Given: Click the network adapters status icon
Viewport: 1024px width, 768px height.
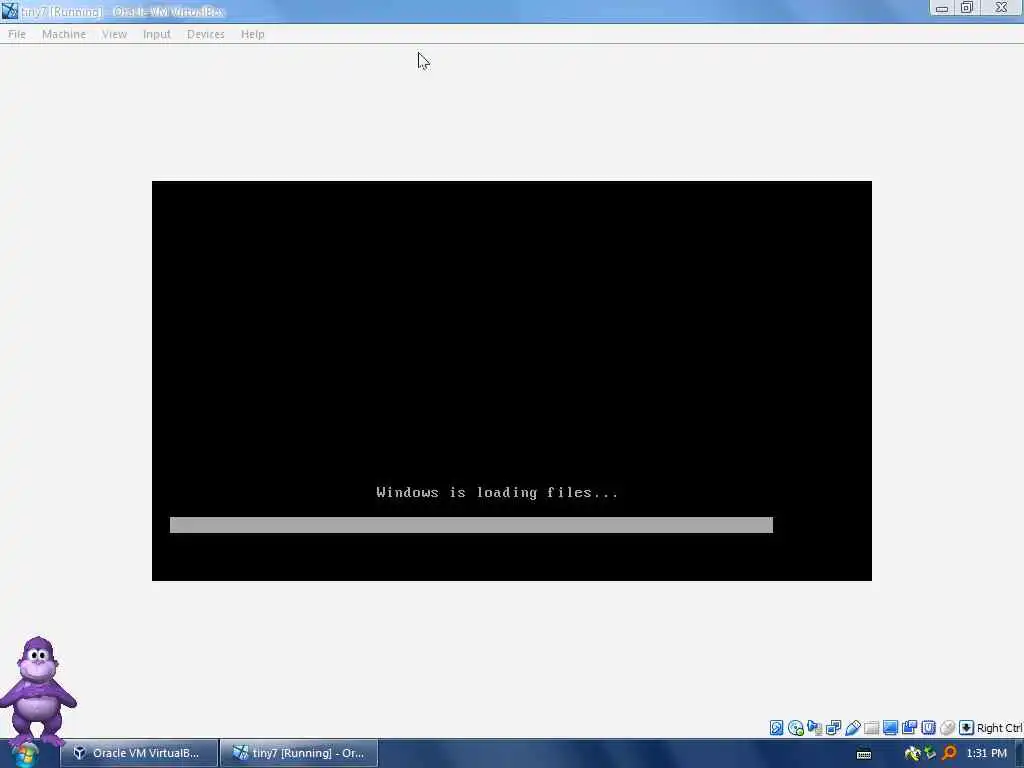Looking at the screenshot, I should click(x=814, y=728).
